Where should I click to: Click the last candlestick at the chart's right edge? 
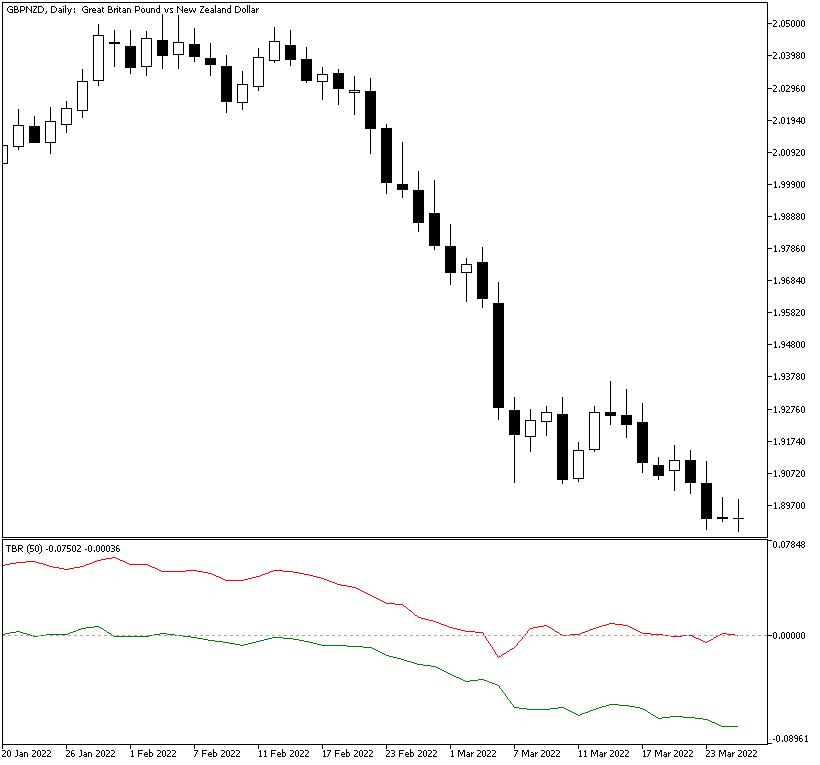coord(739,518)
